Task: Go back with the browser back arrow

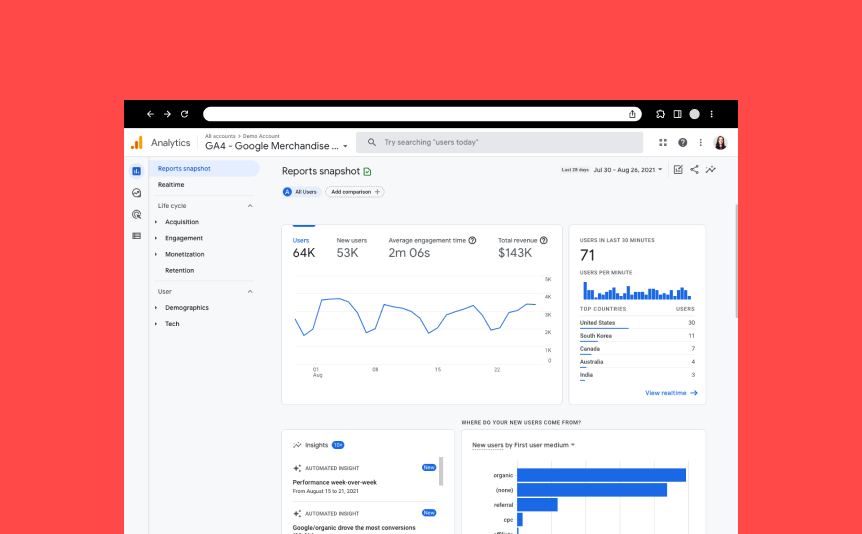Action: pyautogui.click(x=150, y=114)
